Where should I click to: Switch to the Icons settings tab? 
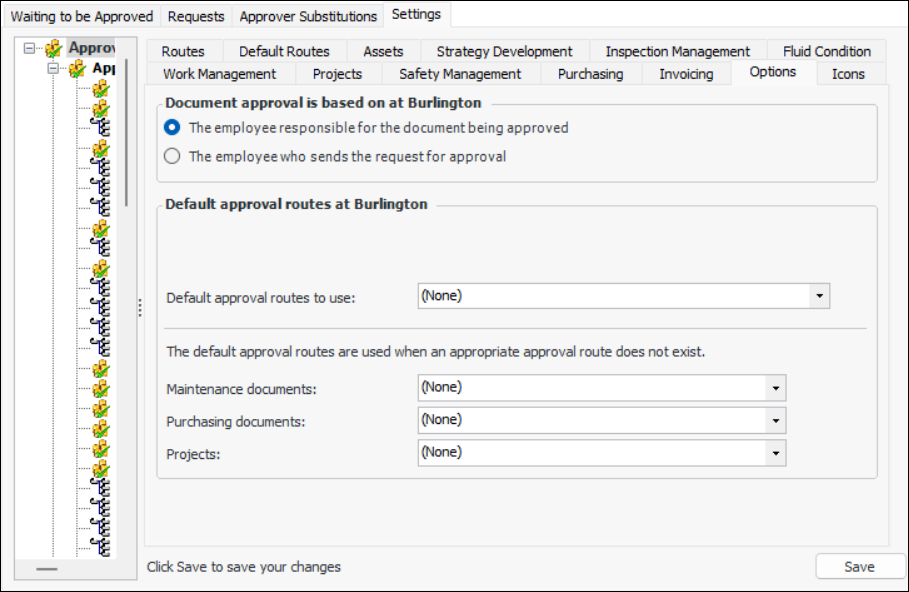tap(848, 74)
